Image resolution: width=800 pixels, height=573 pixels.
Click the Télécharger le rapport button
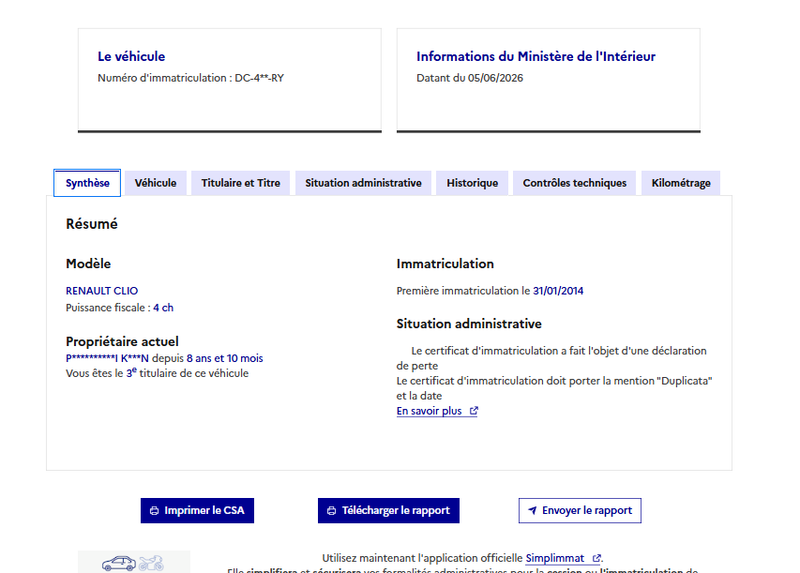coord(389,510)
